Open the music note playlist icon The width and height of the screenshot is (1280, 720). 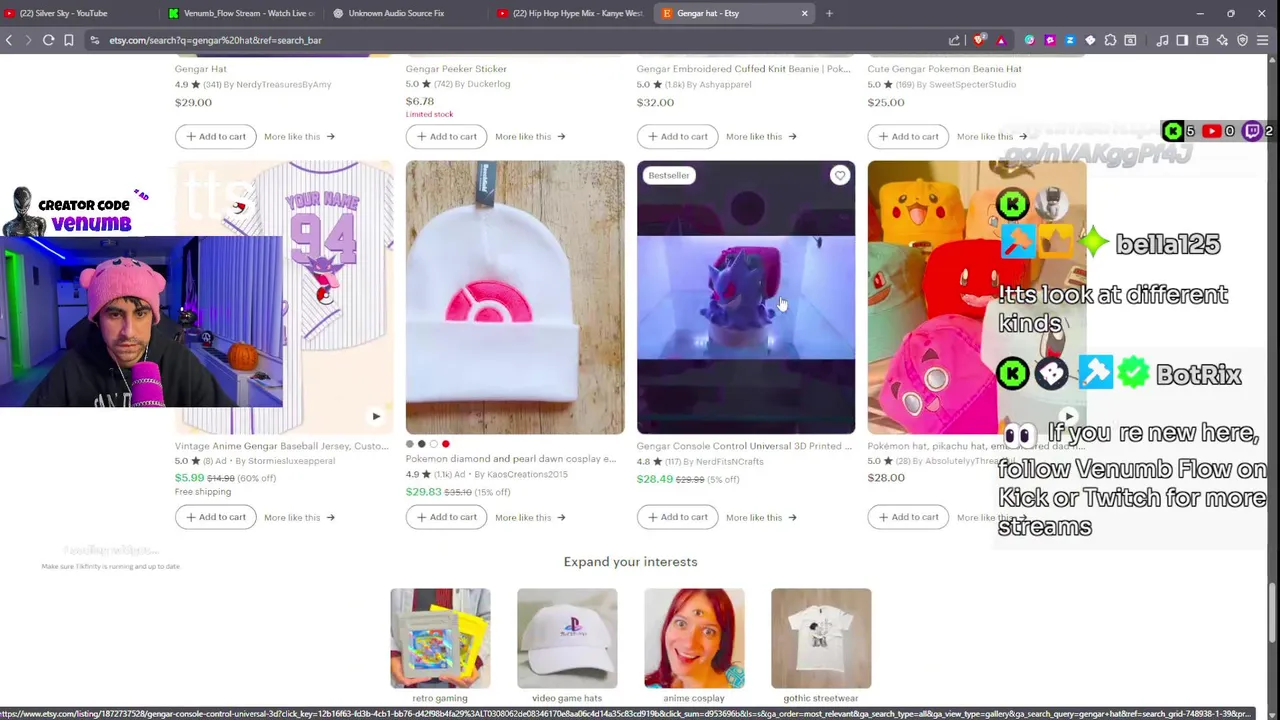coord(1162,40)
